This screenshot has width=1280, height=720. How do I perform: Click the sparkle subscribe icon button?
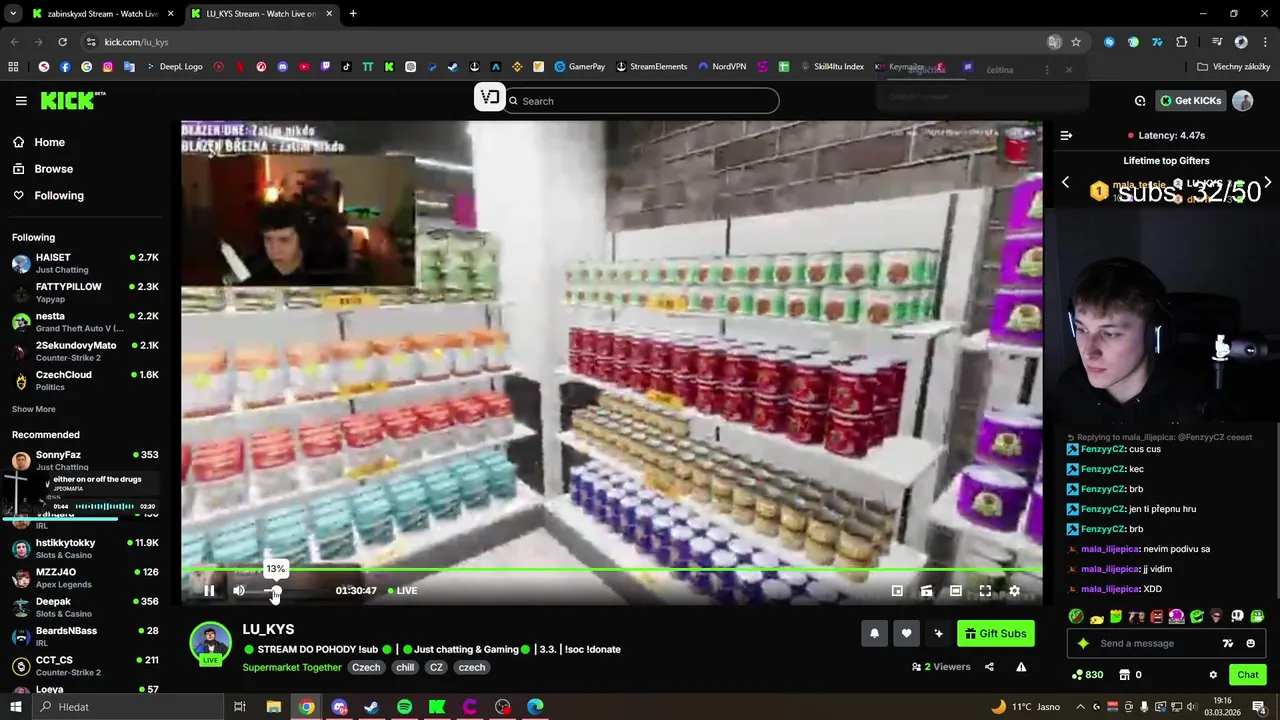pyautogui.click(x=938, y=633)
